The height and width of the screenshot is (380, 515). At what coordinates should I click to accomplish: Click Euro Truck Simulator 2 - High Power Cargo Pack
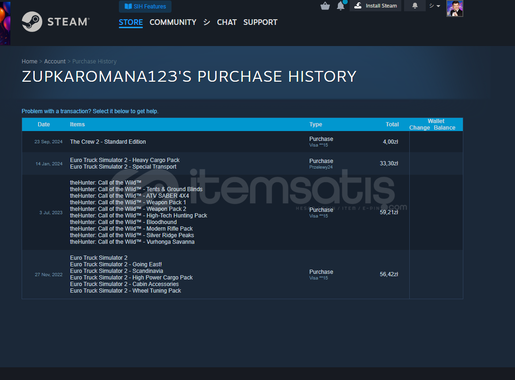click(x=131, y=277)
